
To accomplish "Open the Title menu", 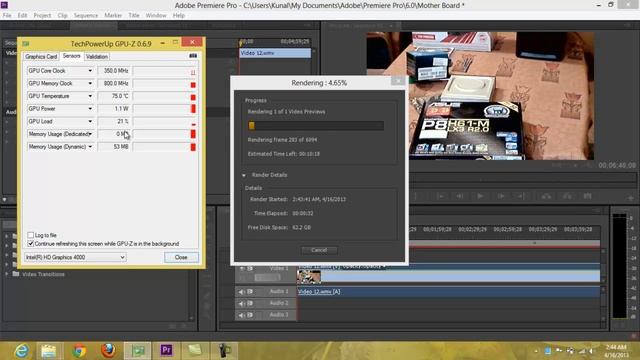I will 134,15.
